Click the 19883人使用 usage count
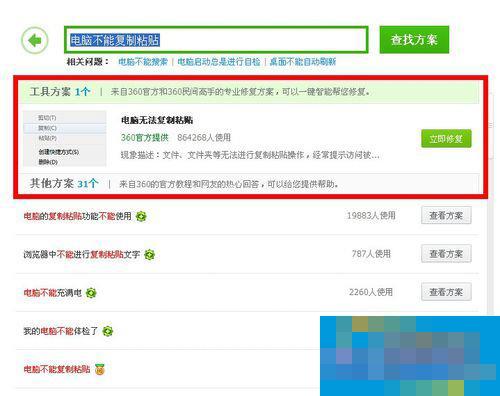This screenshot has width=500, height=396. (371, 215)
